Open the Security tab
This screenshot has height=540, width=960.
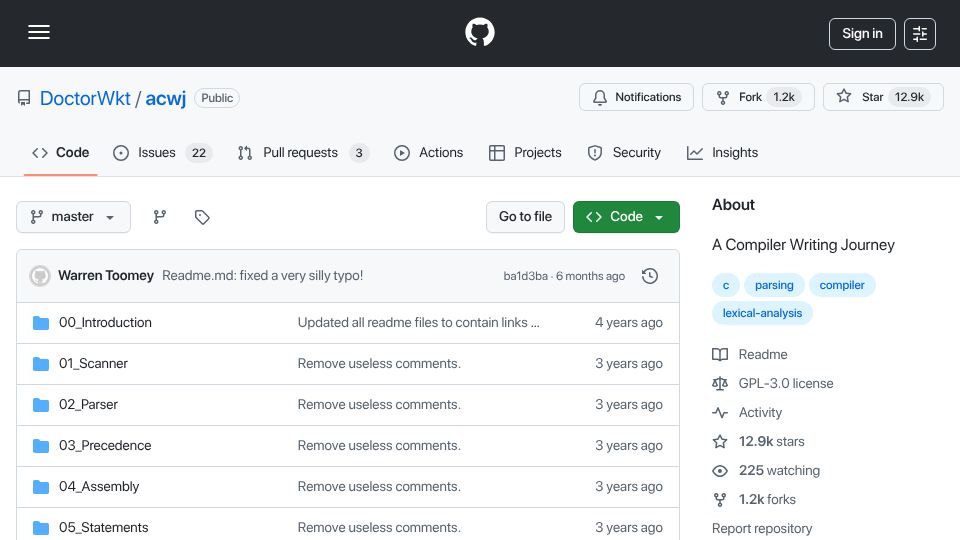(x=624, y=152)
